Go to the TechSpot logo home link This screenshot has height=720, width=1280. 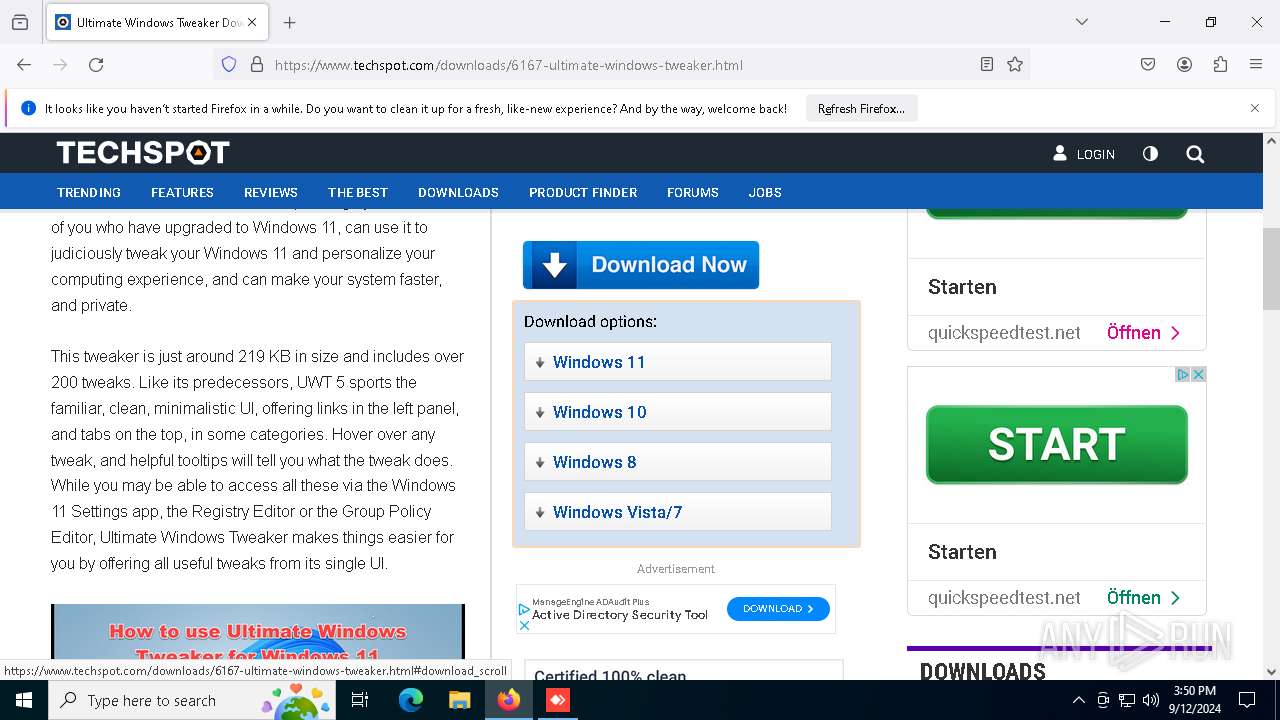pos(143,153)
